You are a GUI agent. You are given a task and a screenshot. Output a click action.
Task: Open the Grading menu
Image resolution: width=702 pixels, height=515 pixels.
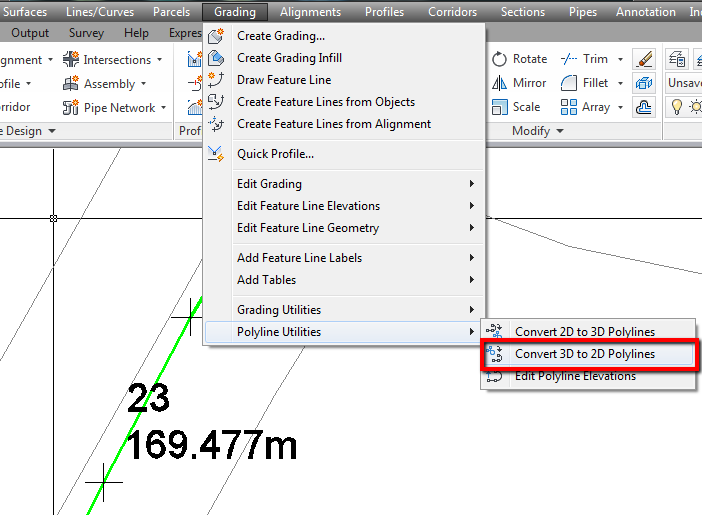235,12
